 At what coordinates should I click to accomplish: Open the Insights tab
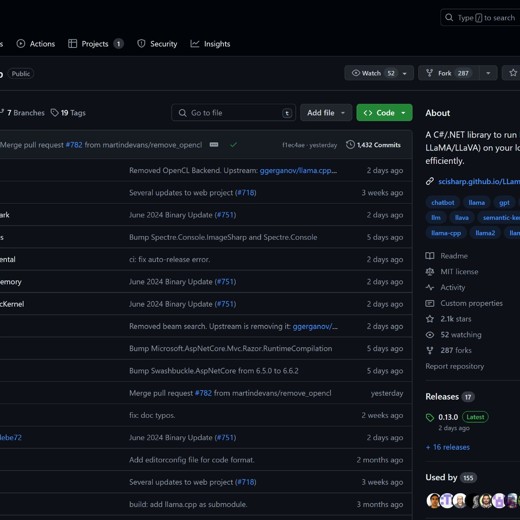210,44
